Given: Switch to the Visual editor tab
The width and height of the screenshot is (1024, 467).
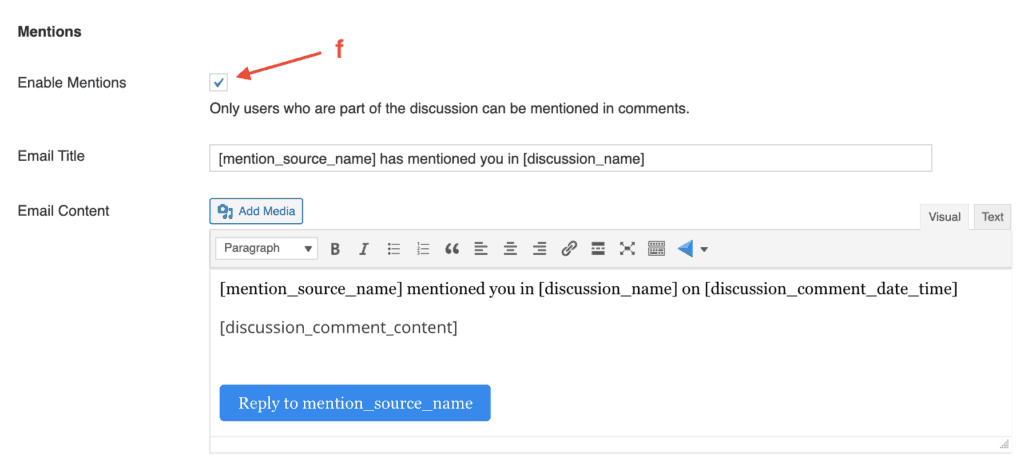Looking at the screenshot, I should click(944, 217).
